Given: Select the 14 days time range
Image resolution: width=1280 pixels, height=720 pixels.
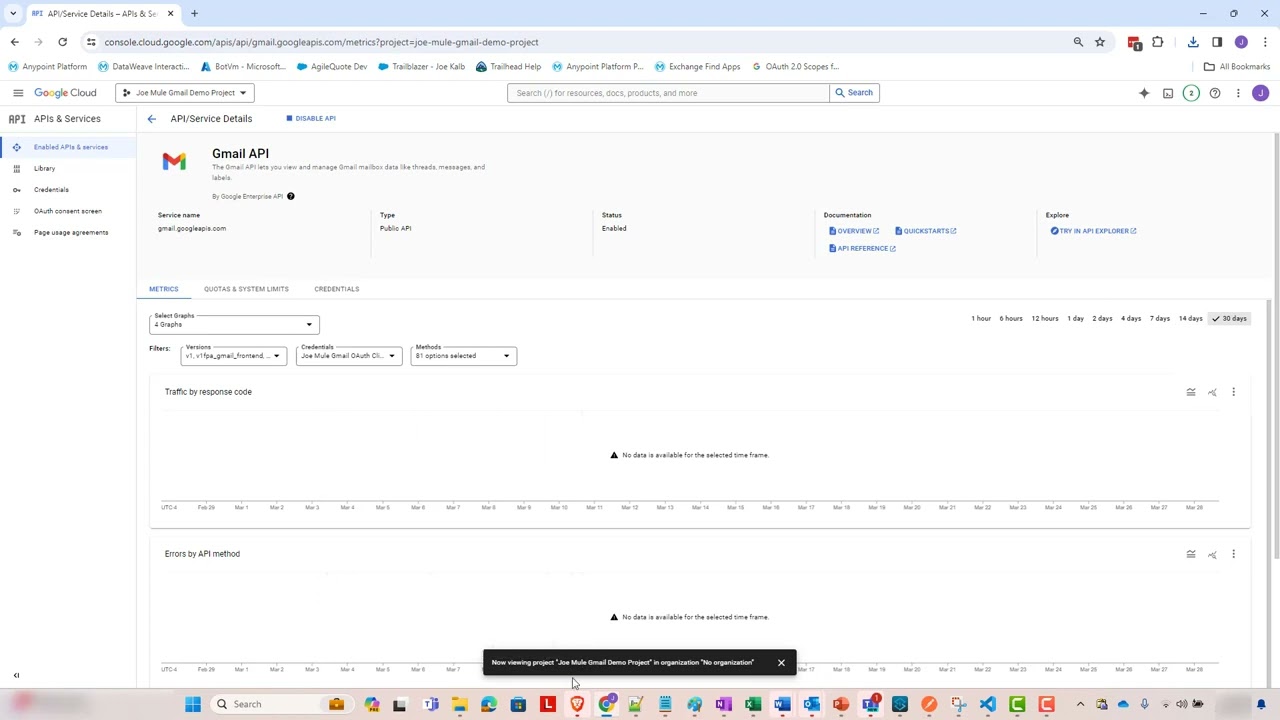Looking at the screenshot, I should pos(1190,319).
